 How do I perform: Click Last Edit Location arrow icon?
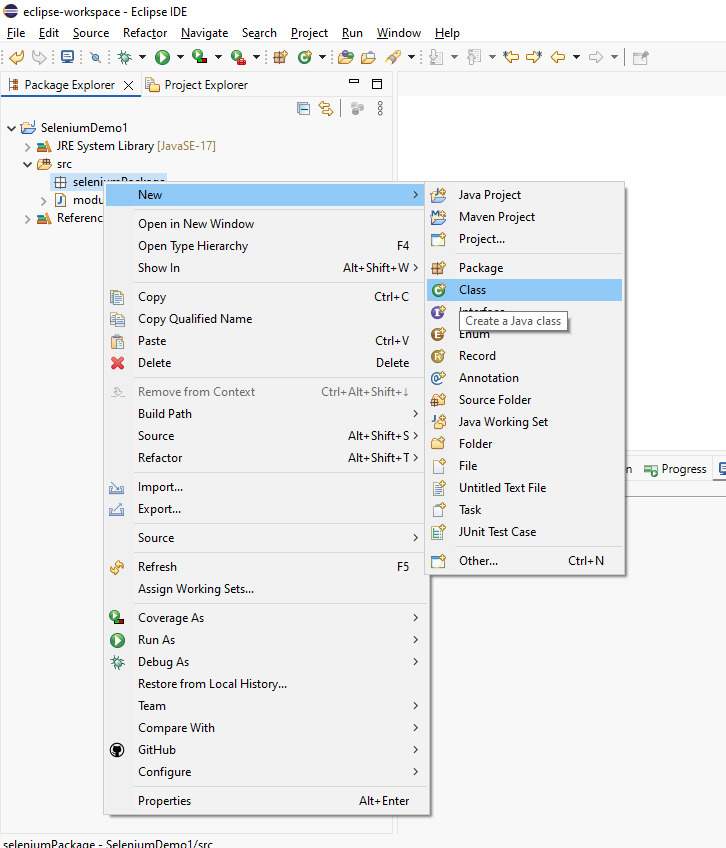(x=511, y=57)
